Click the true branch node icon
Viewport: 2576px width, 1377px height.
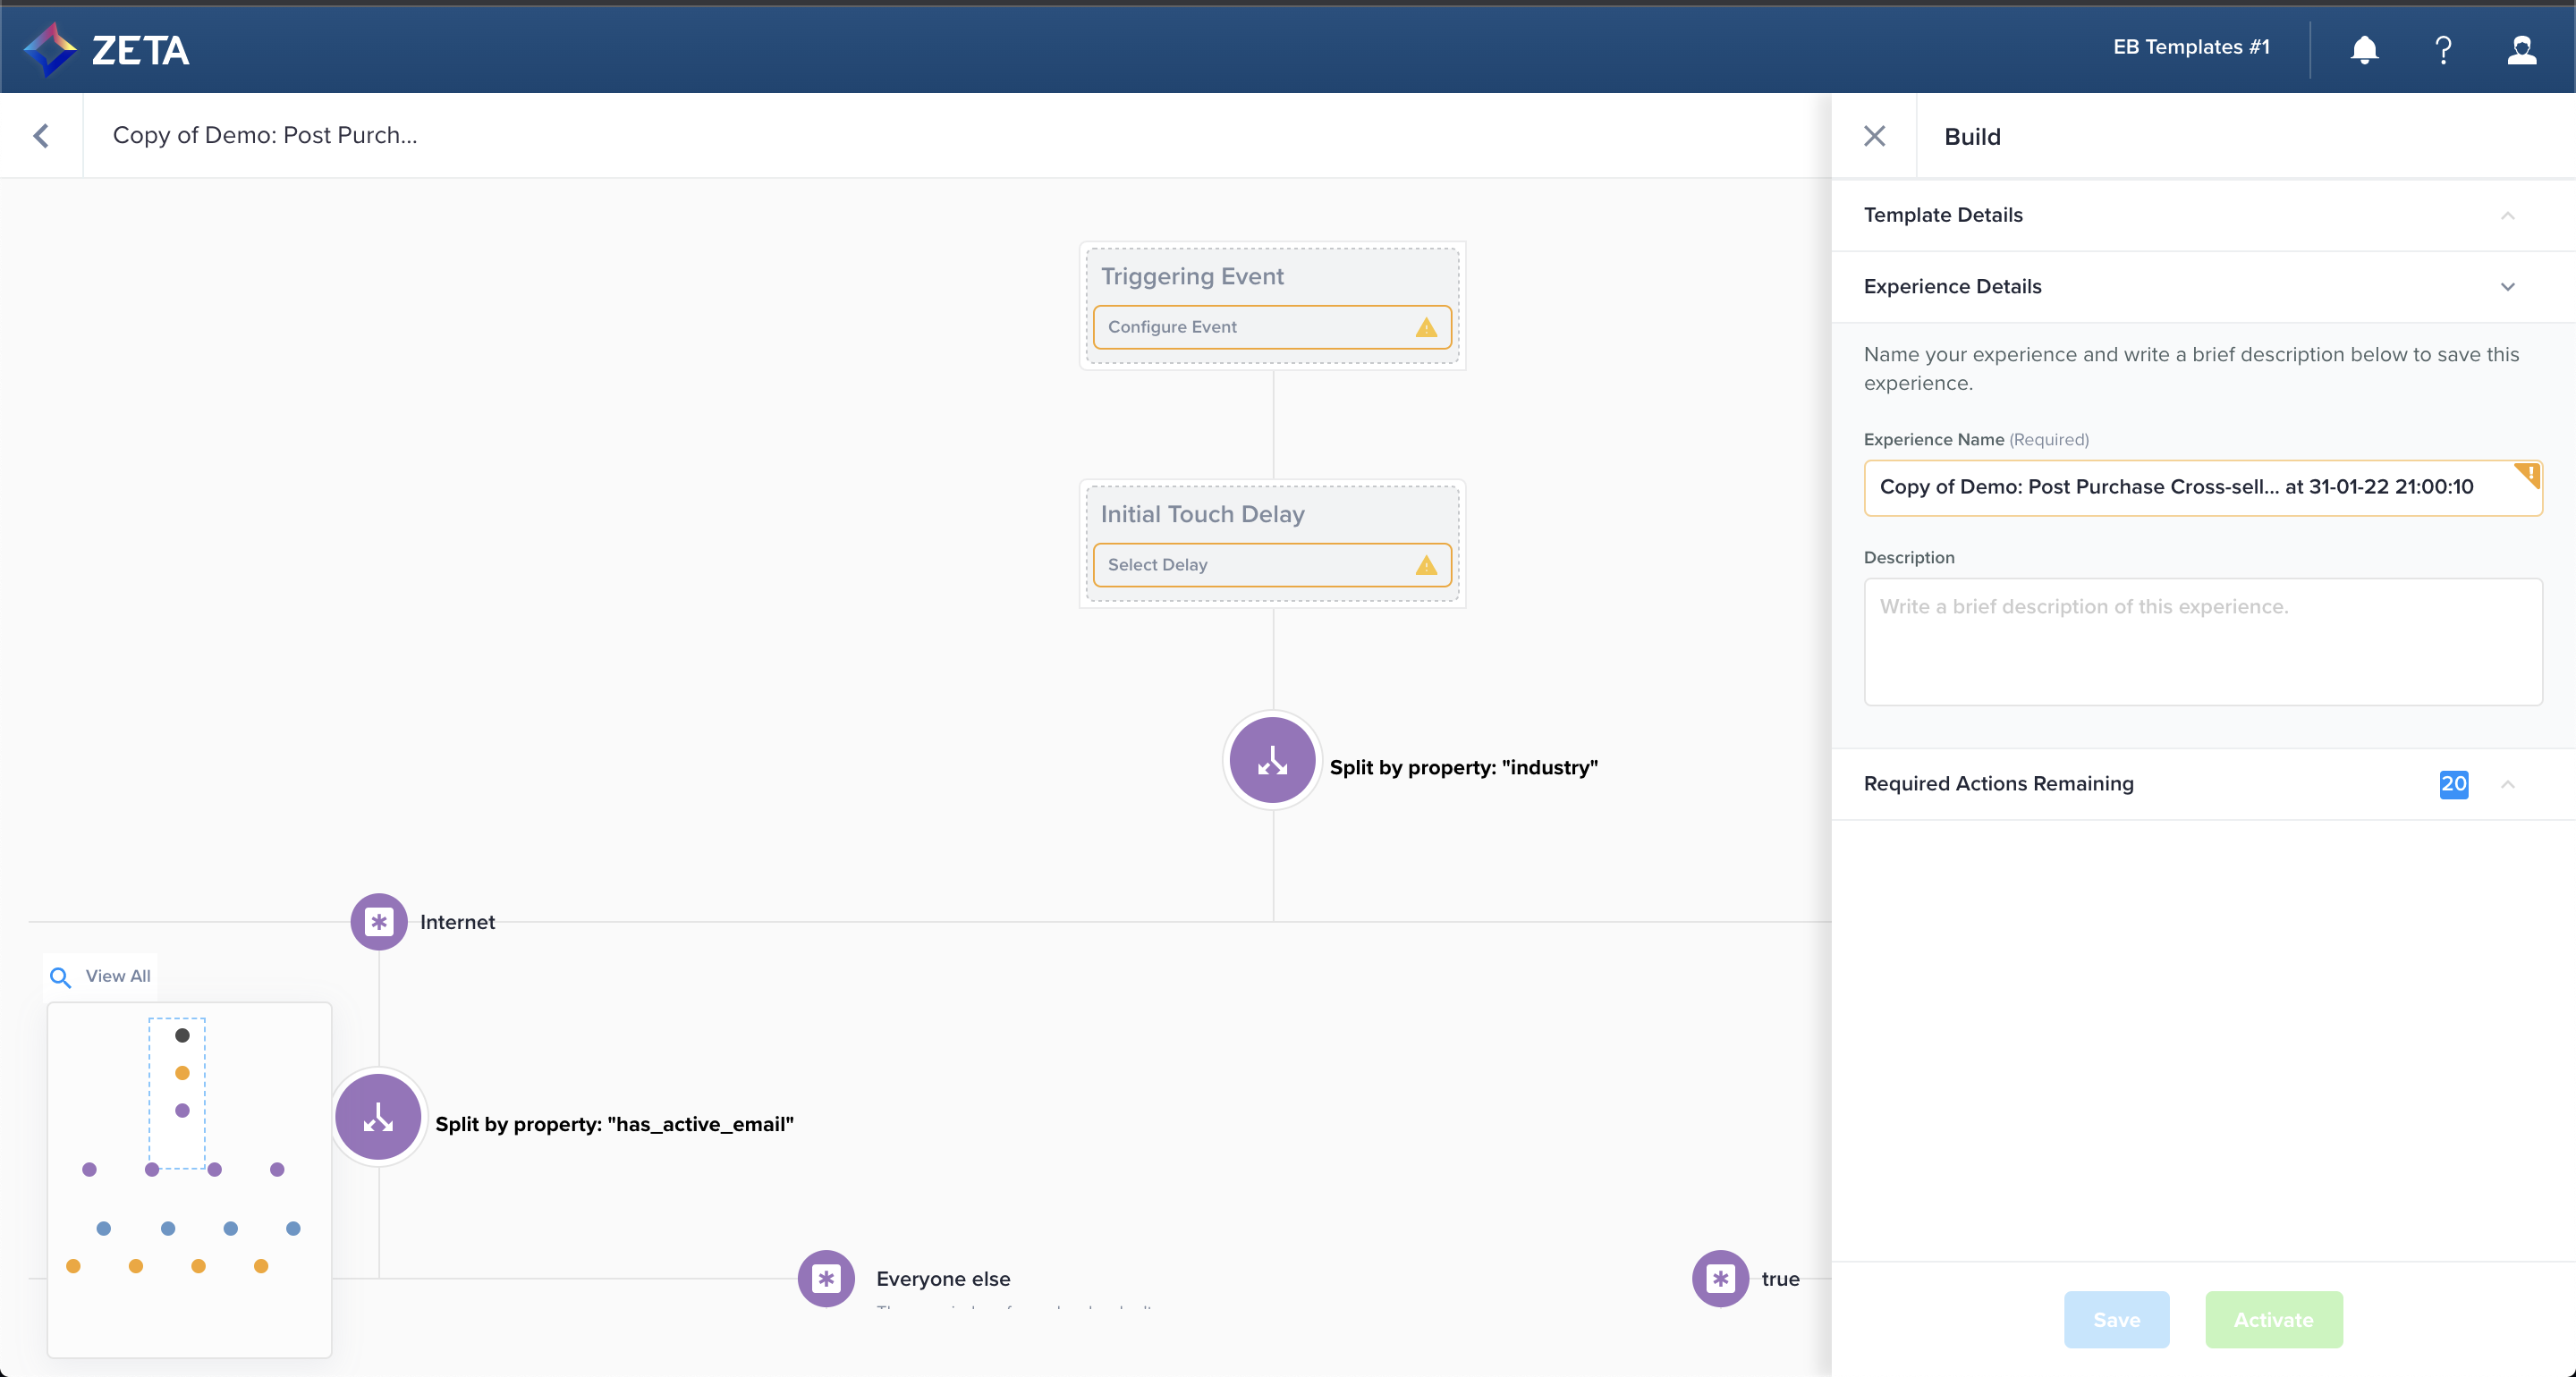(1720, 1278)
